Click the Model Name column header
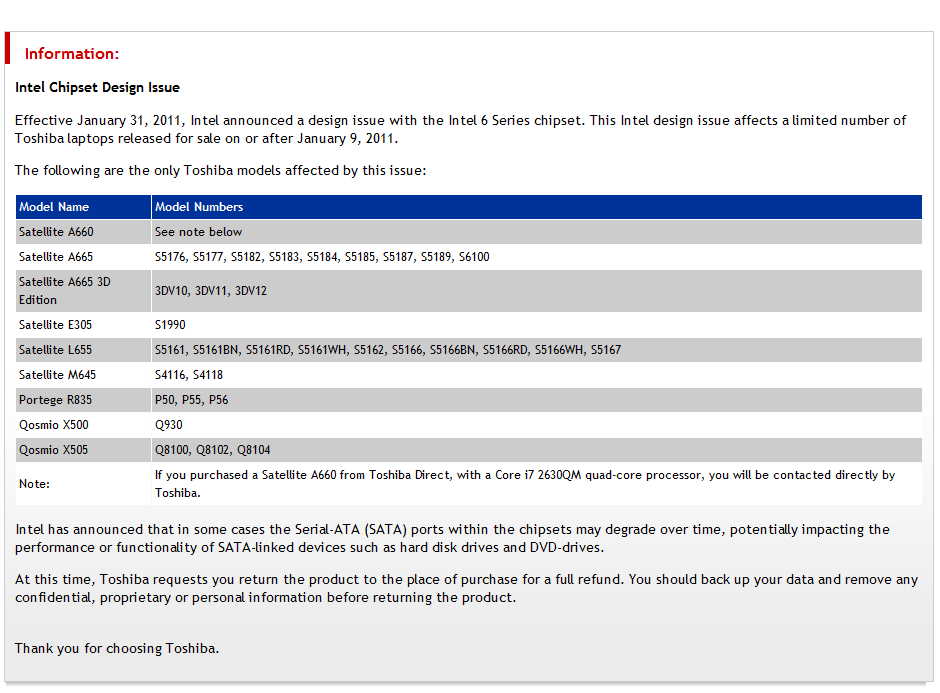This screenshot has width=940, height=693. (x=83, y=207)
